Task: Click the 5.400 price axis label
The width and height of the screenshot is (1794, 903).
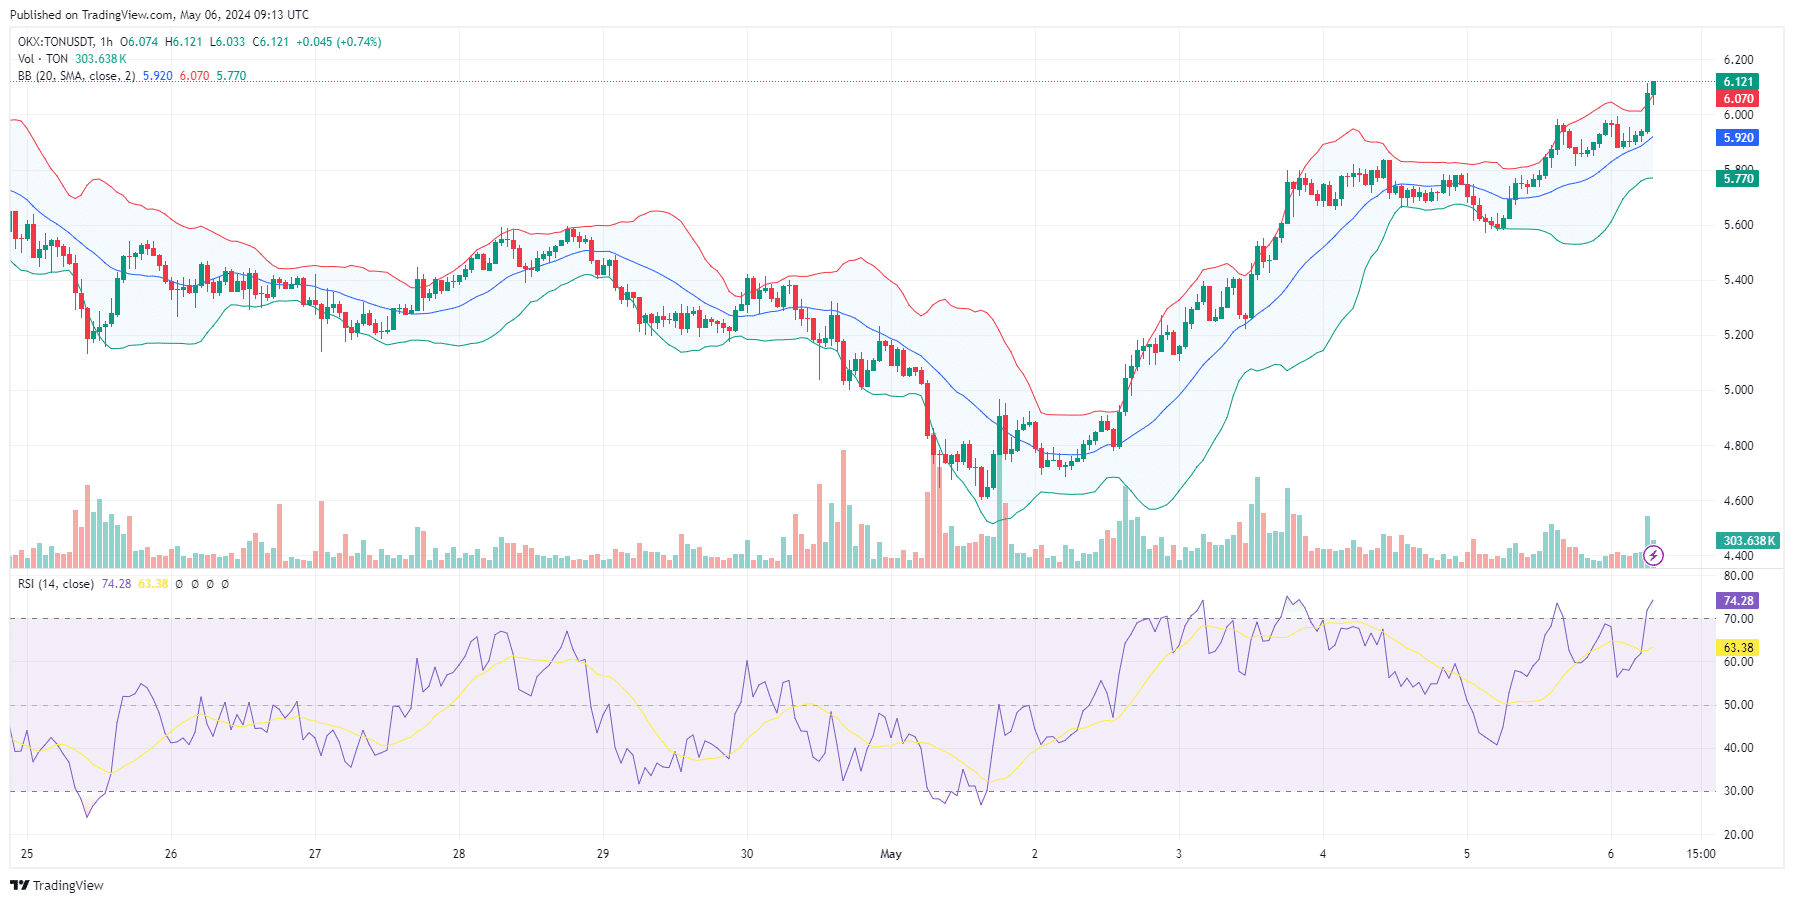Action: click(x=1738, y=280)
